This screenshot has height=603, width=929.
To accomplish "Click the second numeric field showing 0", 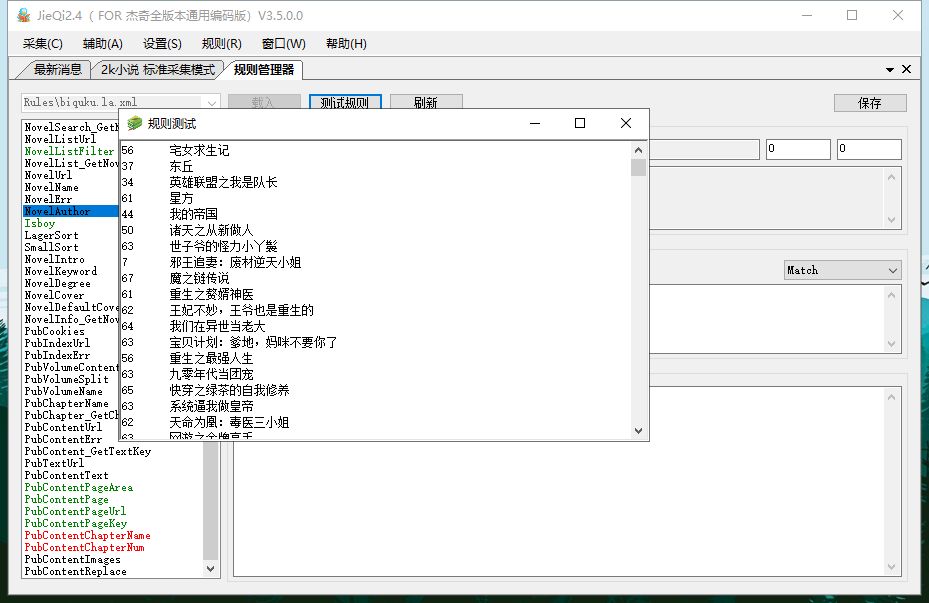I will pyautogui.click(x=869, y=149).
